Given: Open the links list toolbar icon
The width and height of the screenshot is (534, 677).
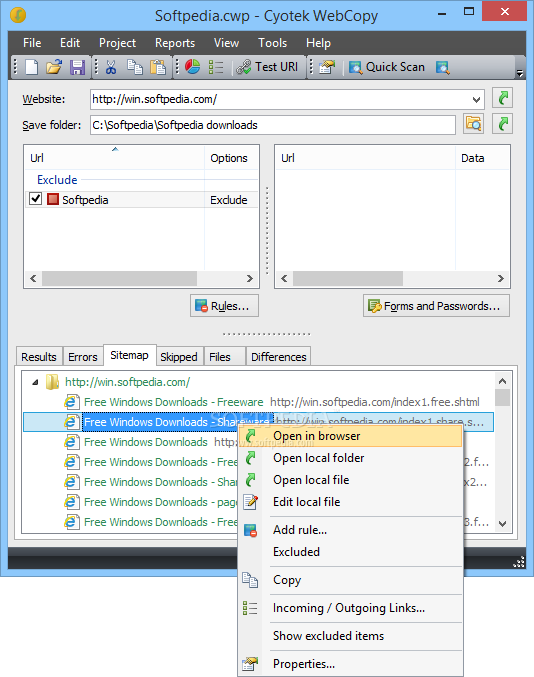Looking at the screenshot, I should tap(215, 67).
